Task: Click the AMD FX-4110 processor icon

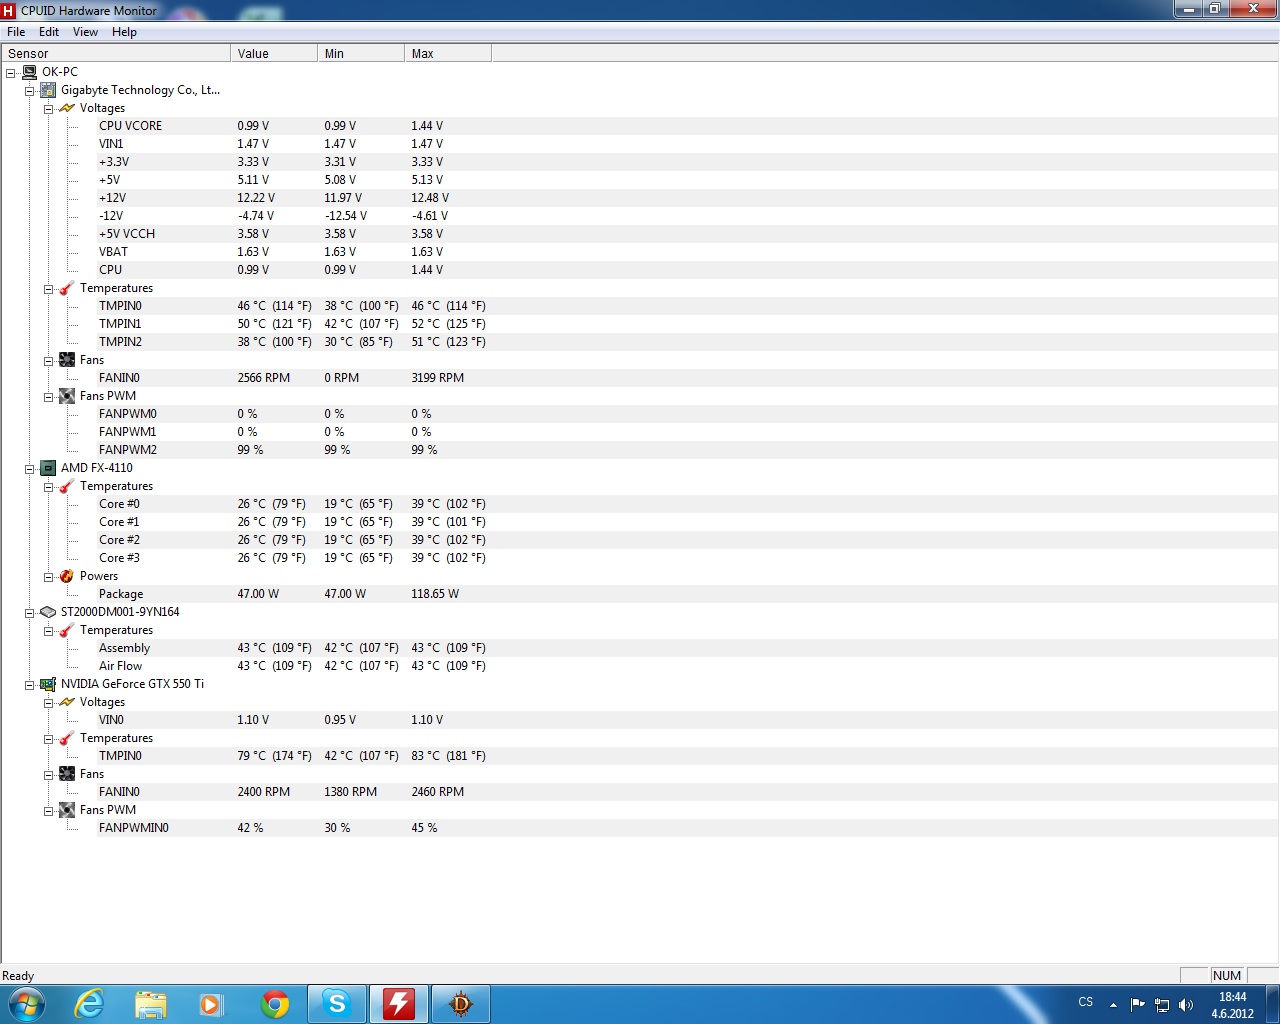Action: 48,468
